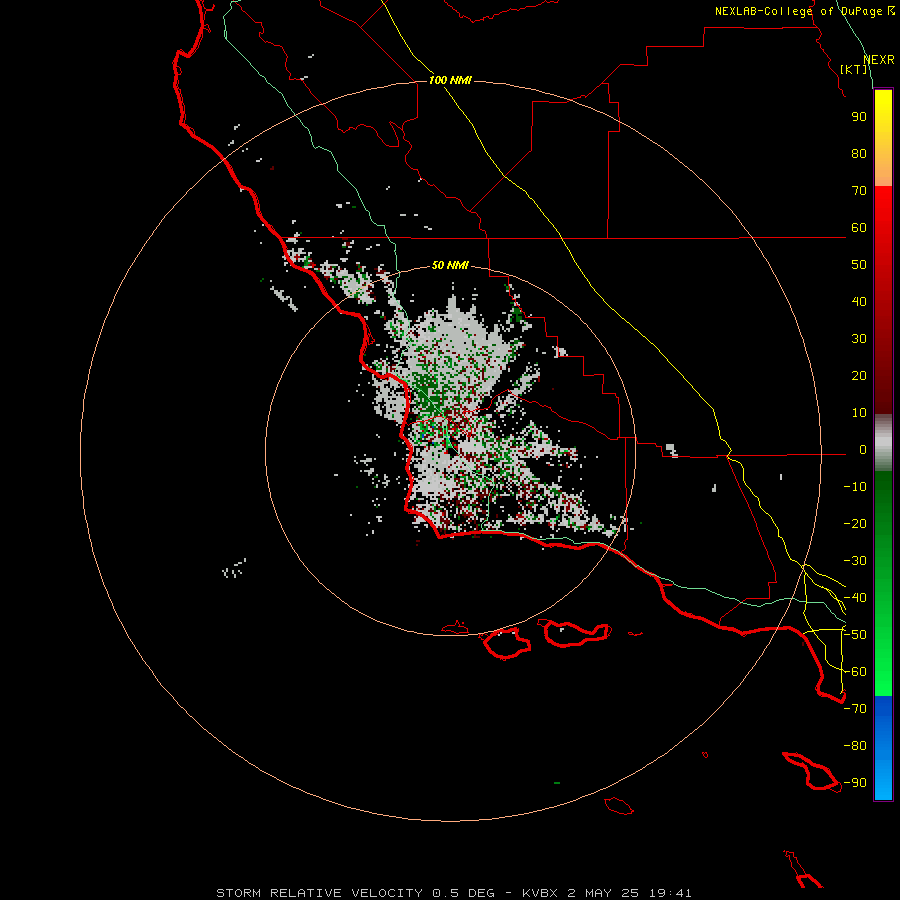
Task: Click the 50 value on velocity scale
Action: click(x=859, y=265)
